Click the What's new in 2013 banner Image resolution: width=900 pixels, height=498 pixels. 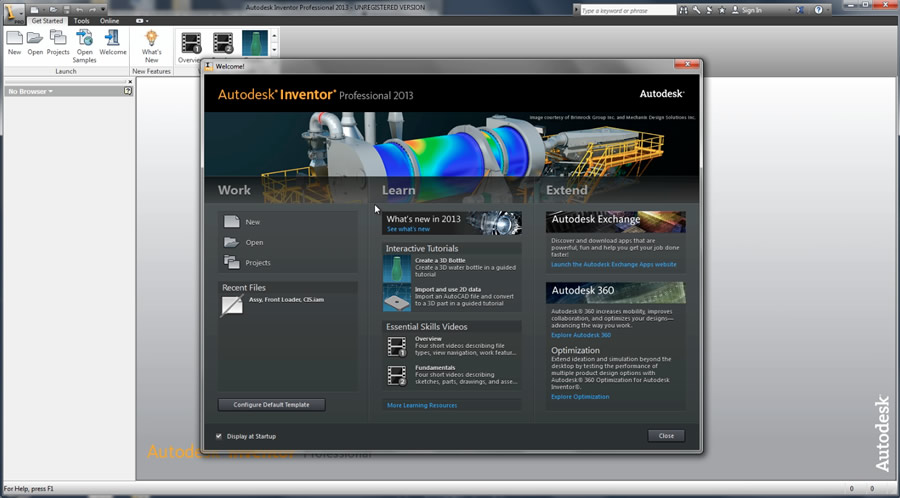click(452, 223)
